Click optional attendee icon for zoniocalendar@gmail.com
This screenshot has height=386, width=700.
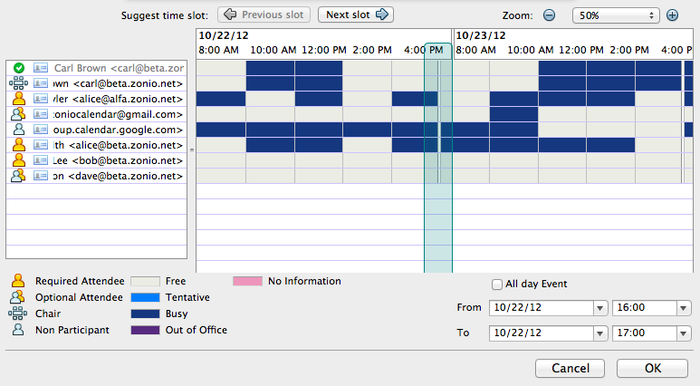18,114
